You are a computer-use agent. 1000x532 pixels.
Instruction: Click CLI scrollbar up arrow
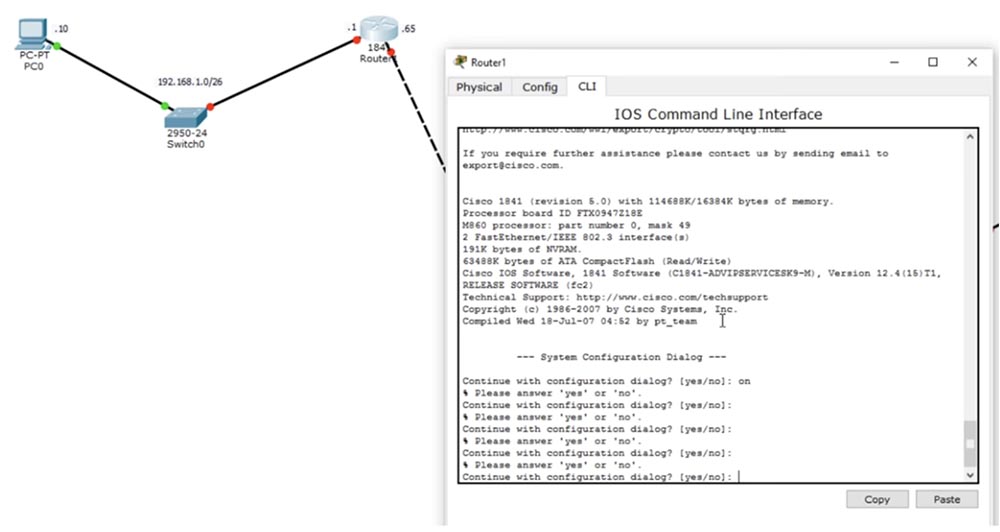coord(970,137)
